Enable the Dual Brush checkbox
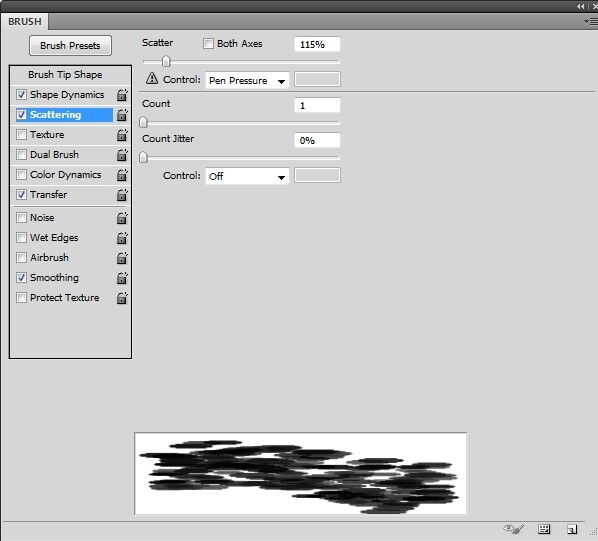Image resolution: width=598 pixels, height=541 pixels. click(21, 154)
